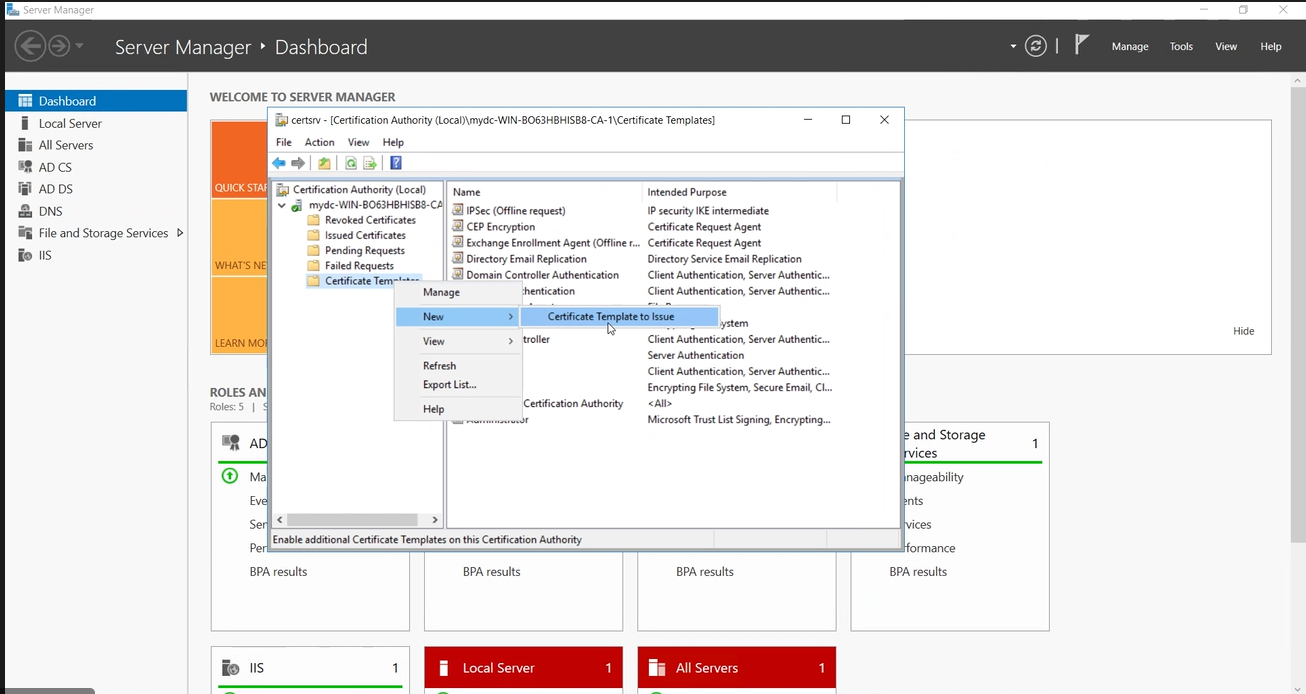1306x694 pixels.
Task: Open Server Manager View menu
Action: point(1226,46)
